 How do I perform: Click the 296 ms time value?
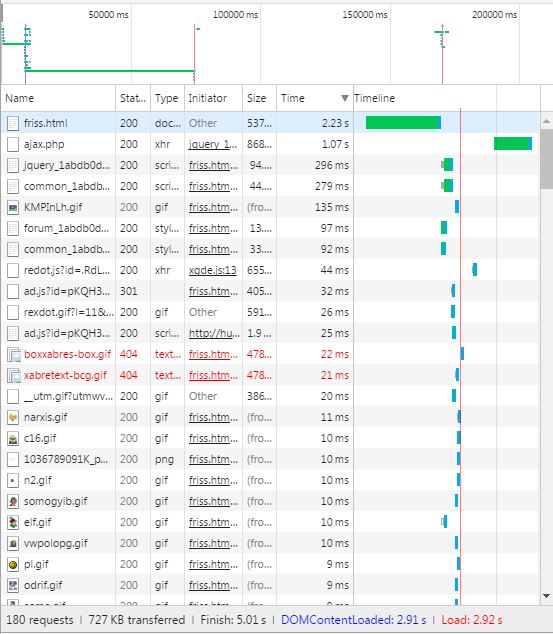tap(331, 165)
